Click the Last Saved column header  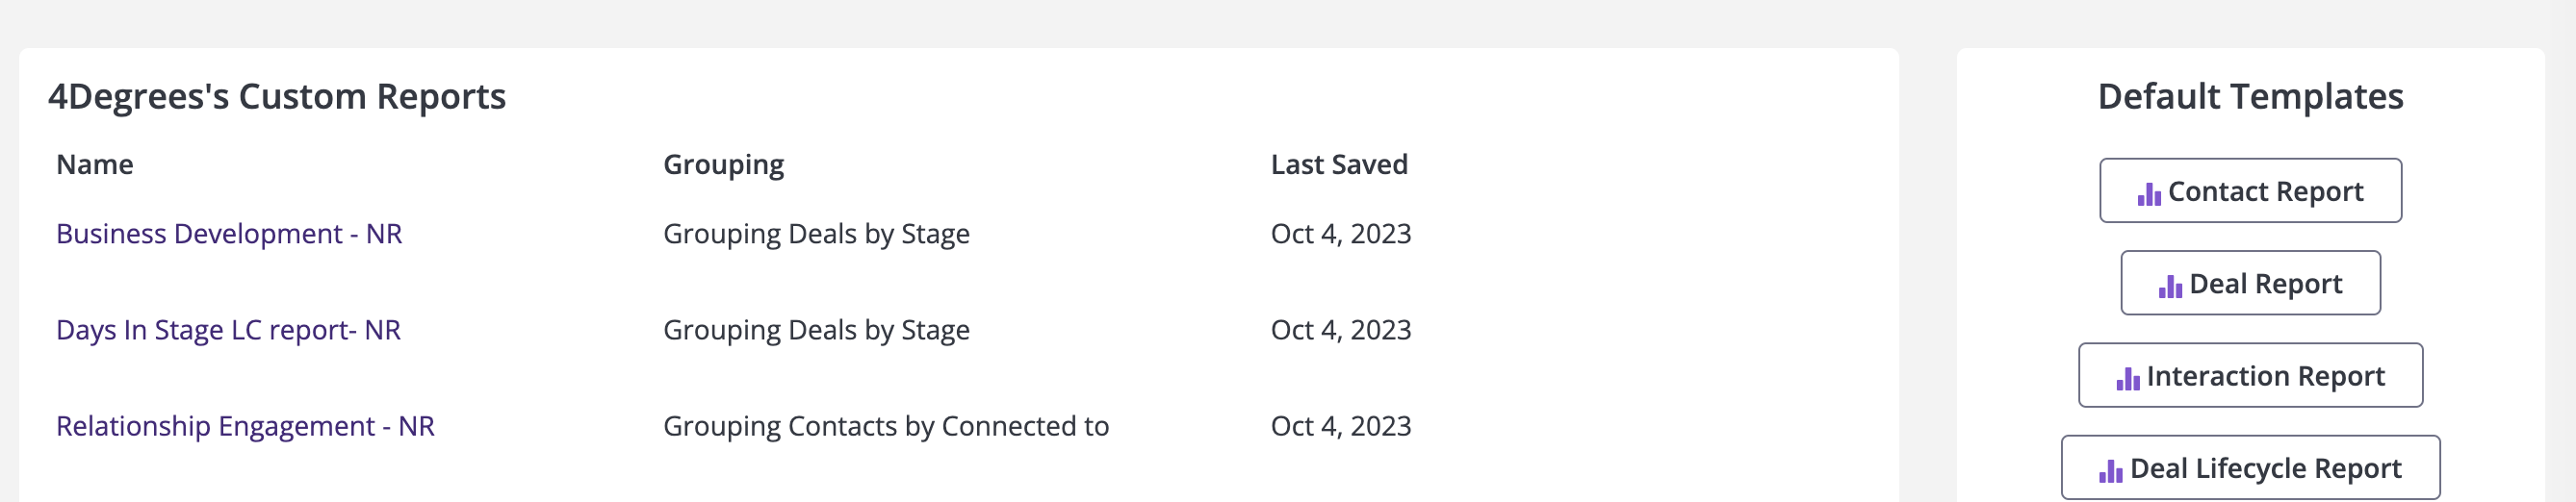[x=1339, y=164]
